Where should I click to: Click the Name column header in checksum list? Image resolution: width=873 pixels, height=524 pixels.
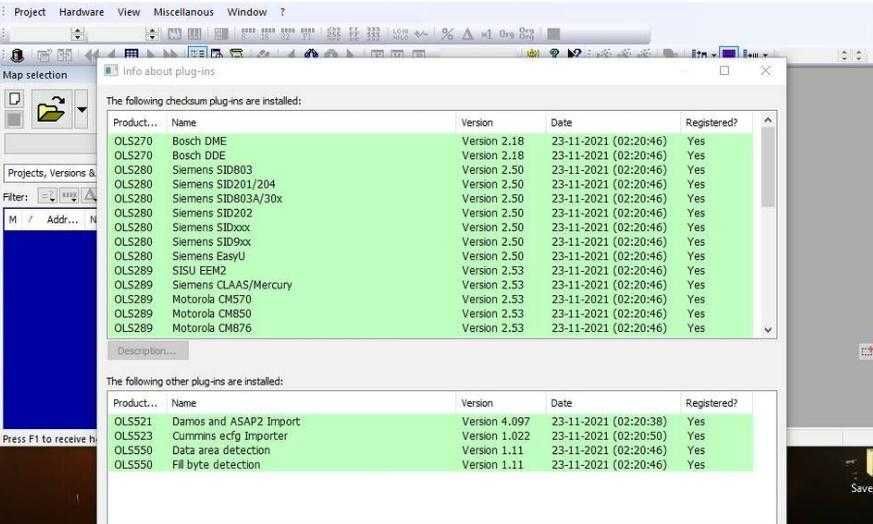click(x=312, y=123)
